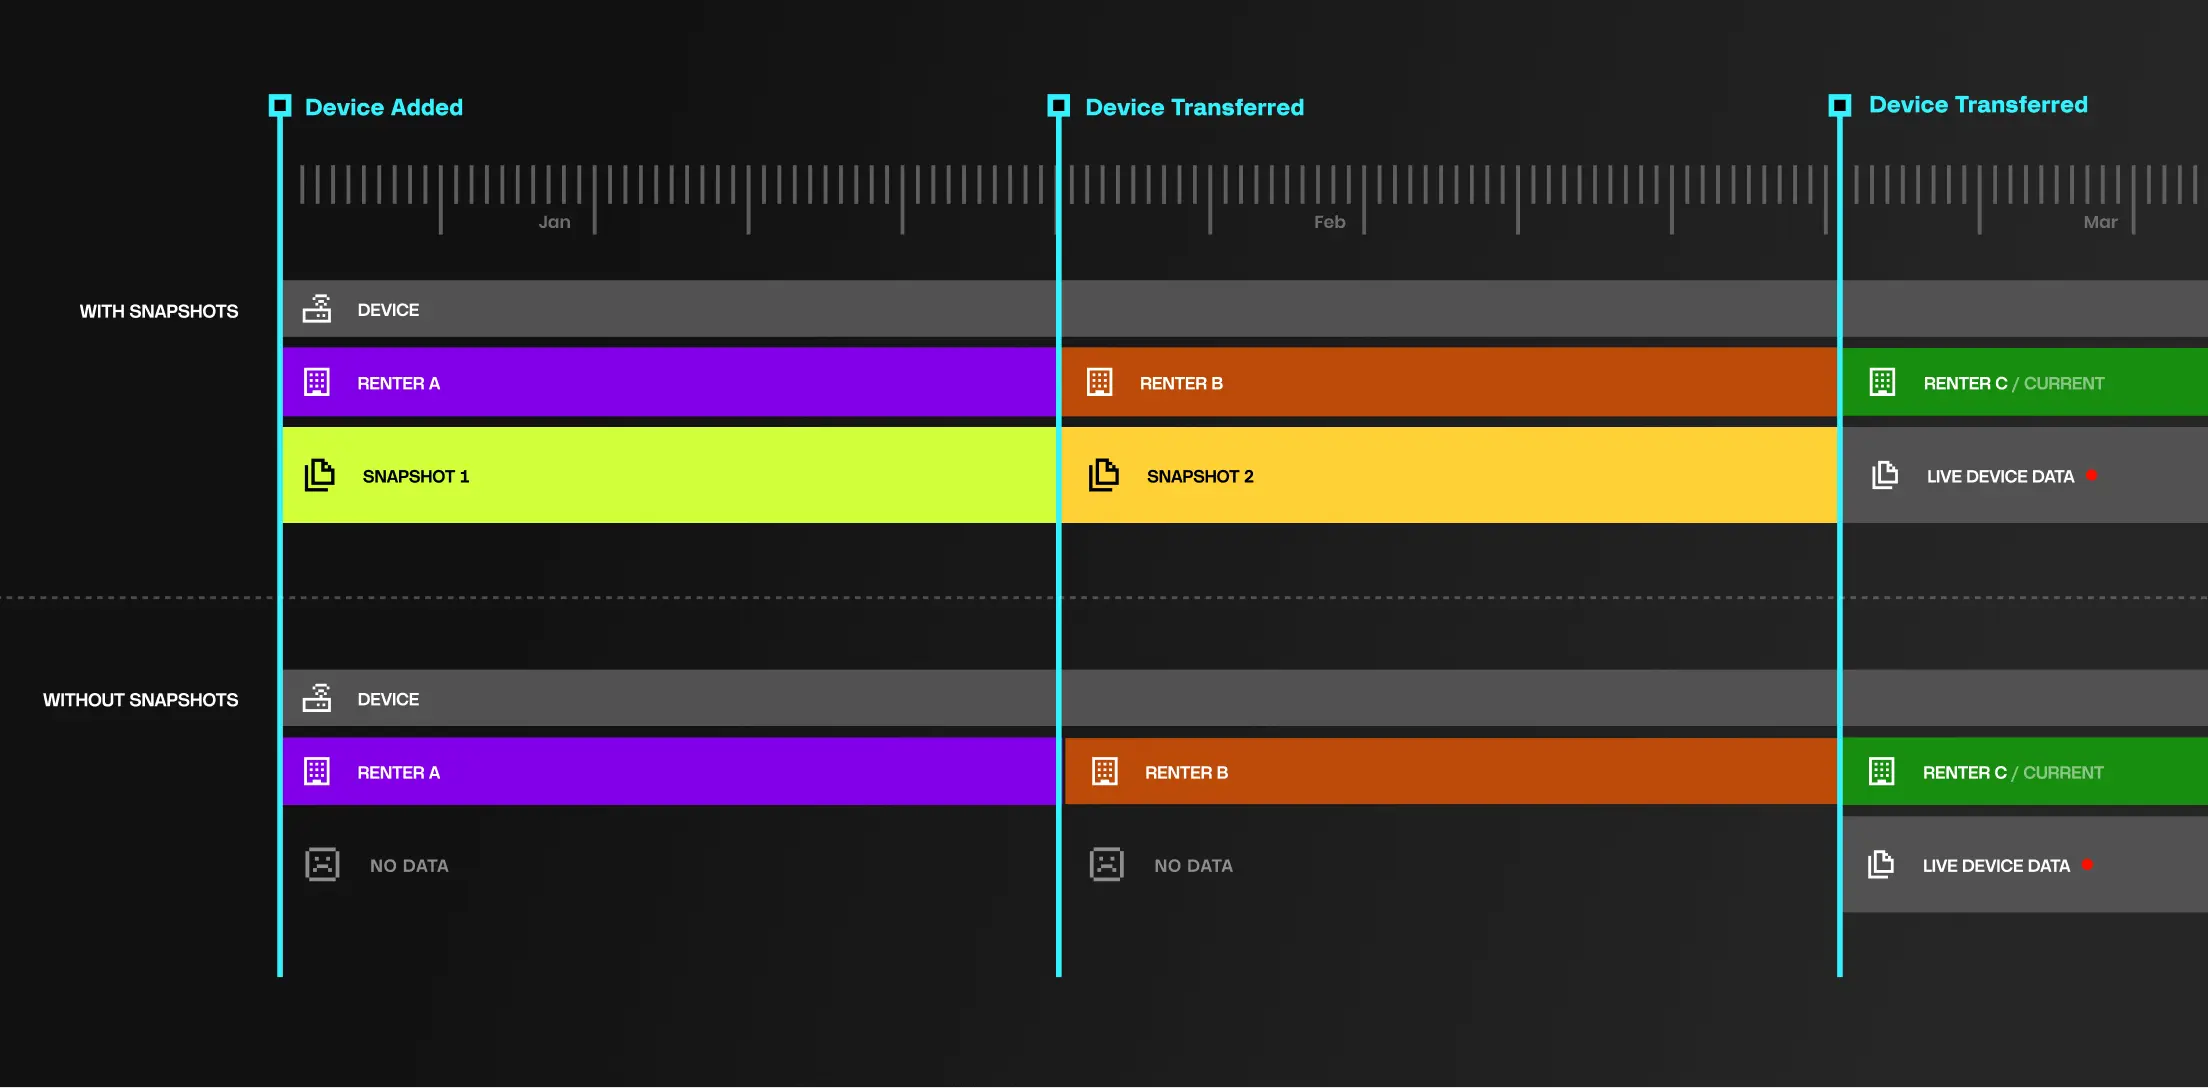This screenshot has height=1088, width=2208.
Task: Click the Without Snapshots section label
Action: pos(140,700)
